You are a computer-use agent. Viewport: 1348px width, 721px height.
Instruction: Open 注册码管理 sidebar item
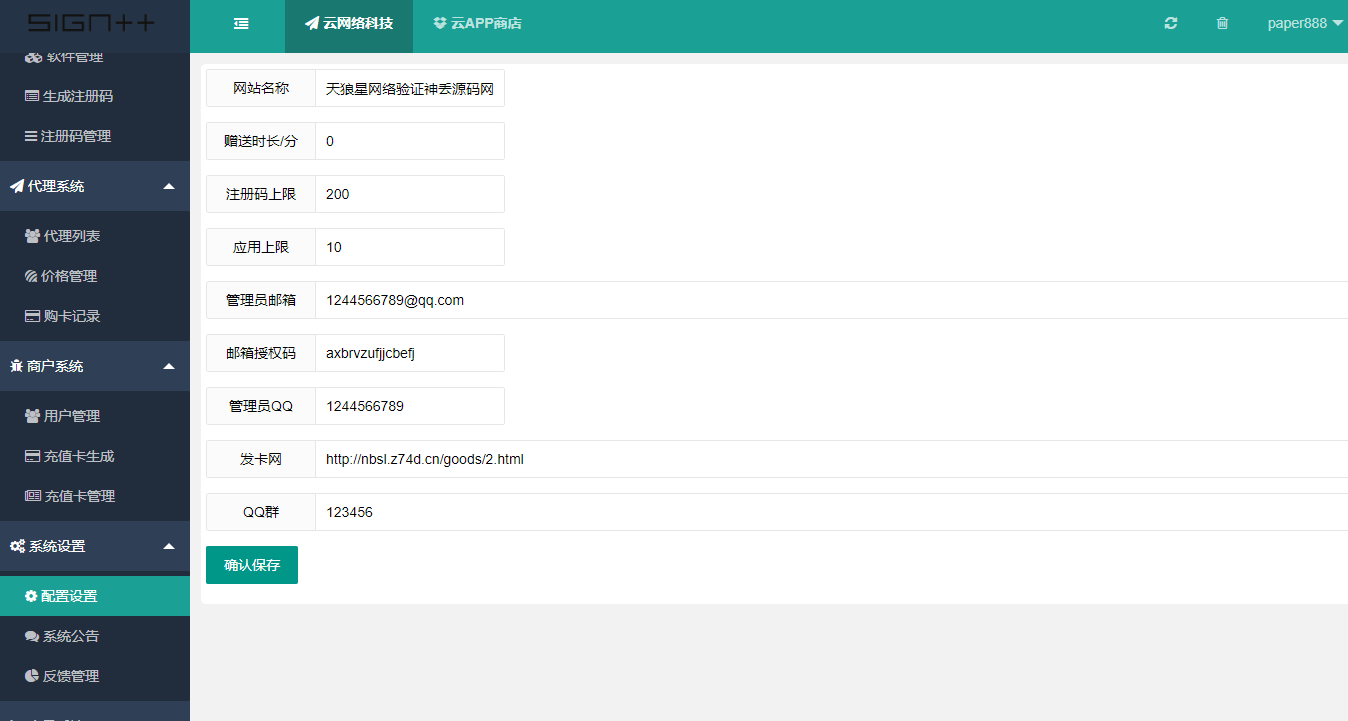tap(75, 136)
